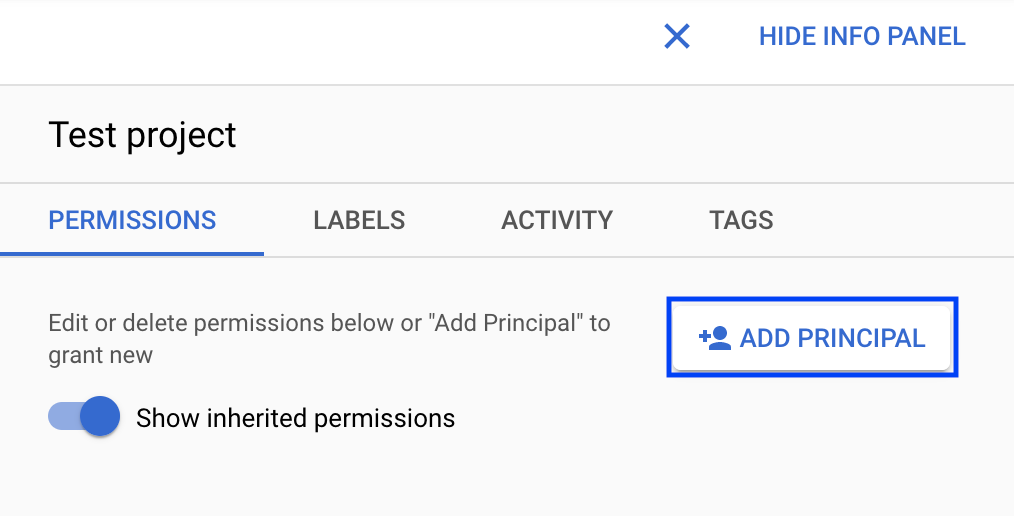Click the word "inherited" in the toggle label
This screenshot has height=516, width=1014.
[257, 418]
